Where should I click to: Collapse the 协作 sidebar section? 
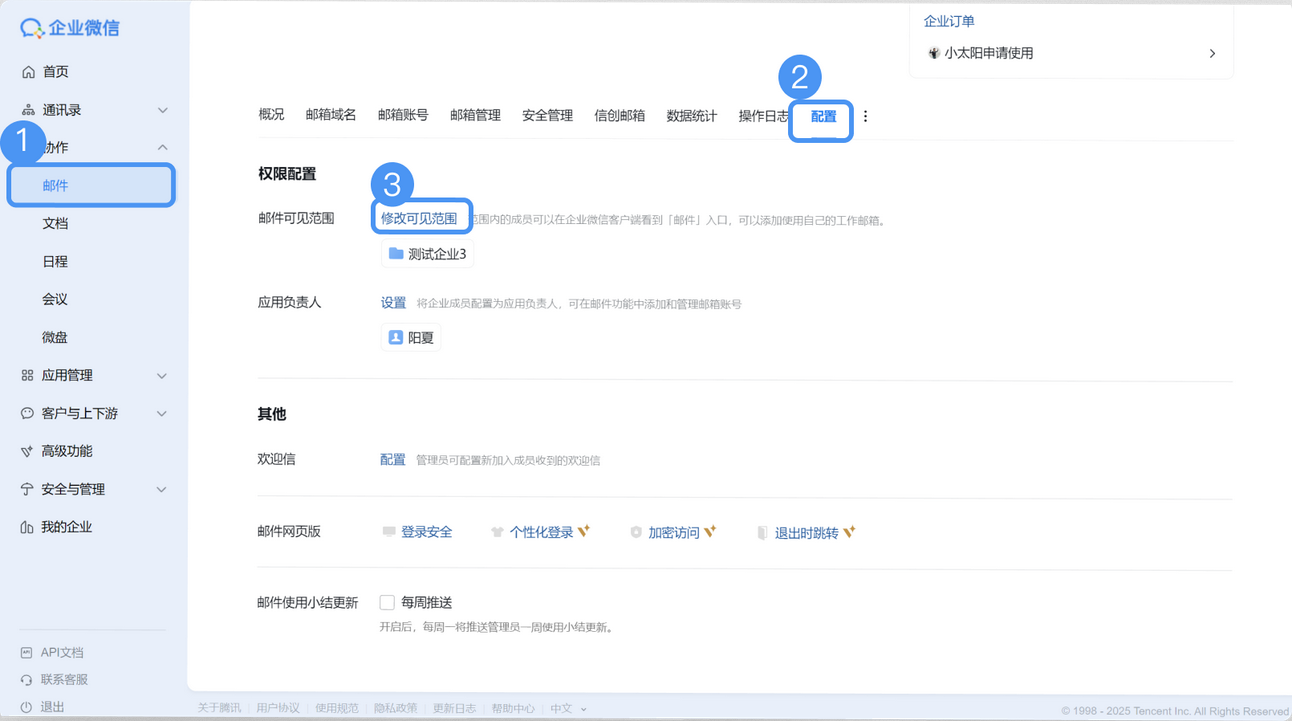click(x=162, y=146)
